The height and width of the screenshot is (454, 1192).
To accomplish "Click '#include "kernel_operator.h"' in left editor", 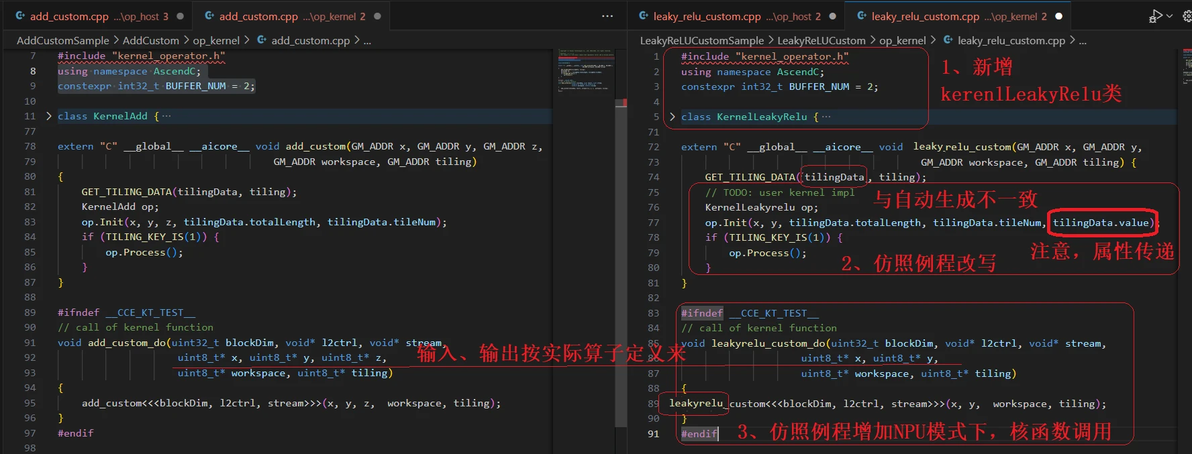I will pyautogui.click(x=141, y=56).
